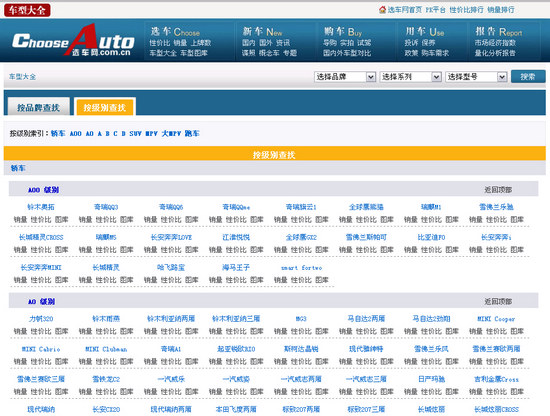Open the MINI Cabrio model link
The image size is (550, 416).
(x=41, y=349)
